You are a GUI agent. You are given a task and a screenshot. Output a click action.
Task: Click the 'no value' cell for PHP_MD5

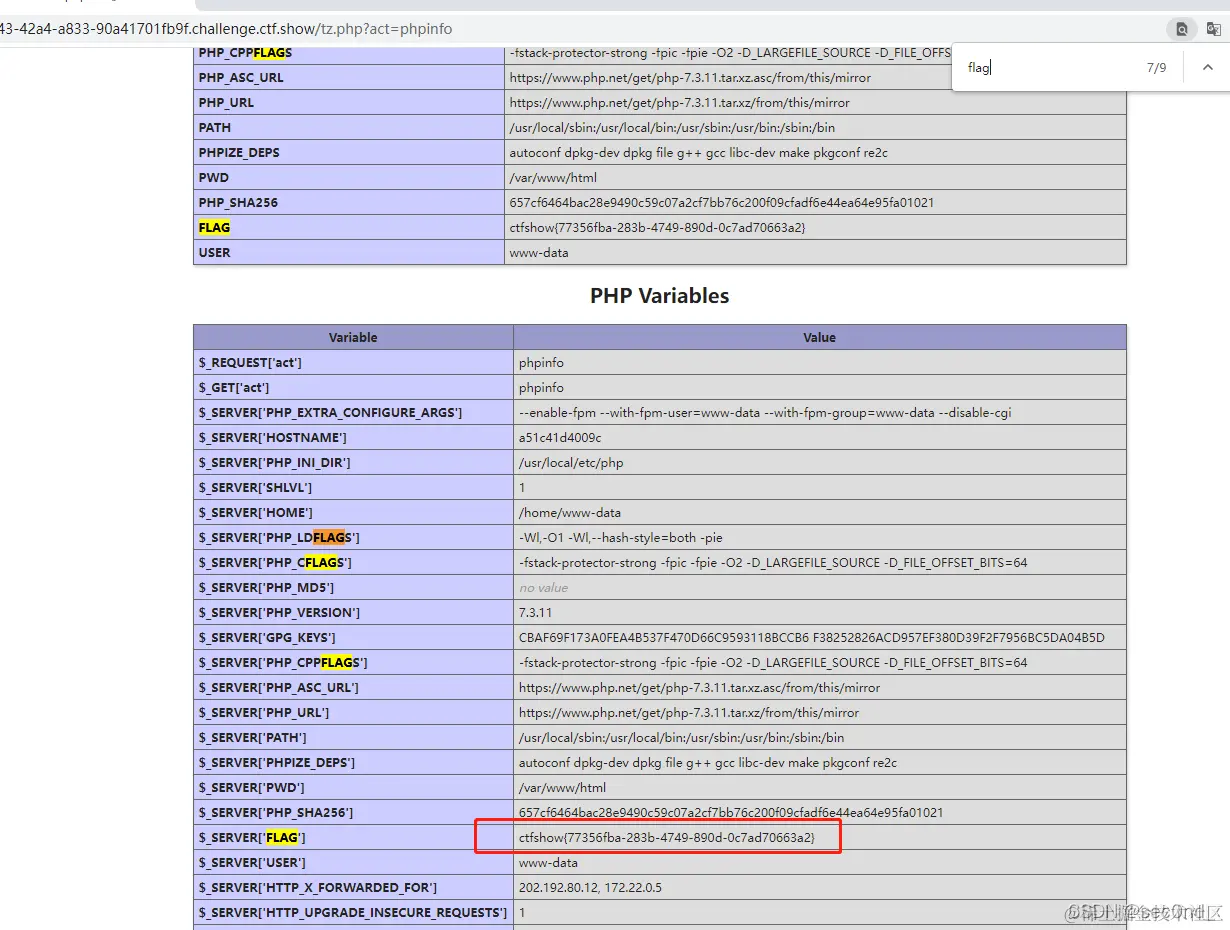(543, 587)
